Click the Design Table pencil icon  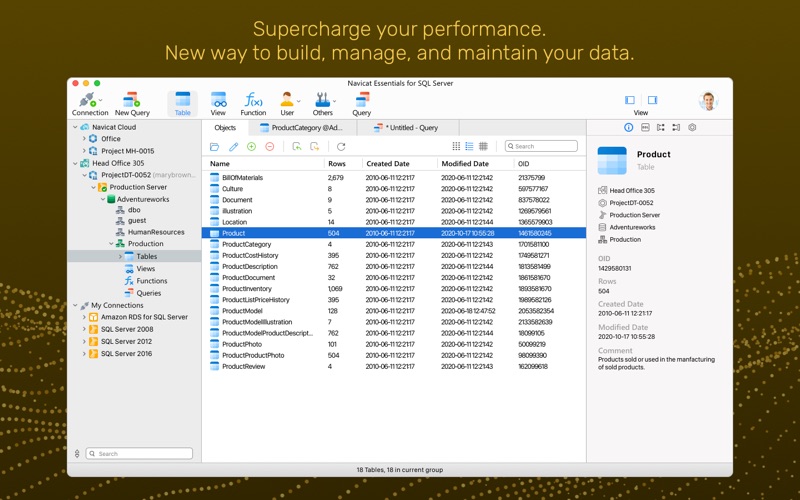[233, 147]
